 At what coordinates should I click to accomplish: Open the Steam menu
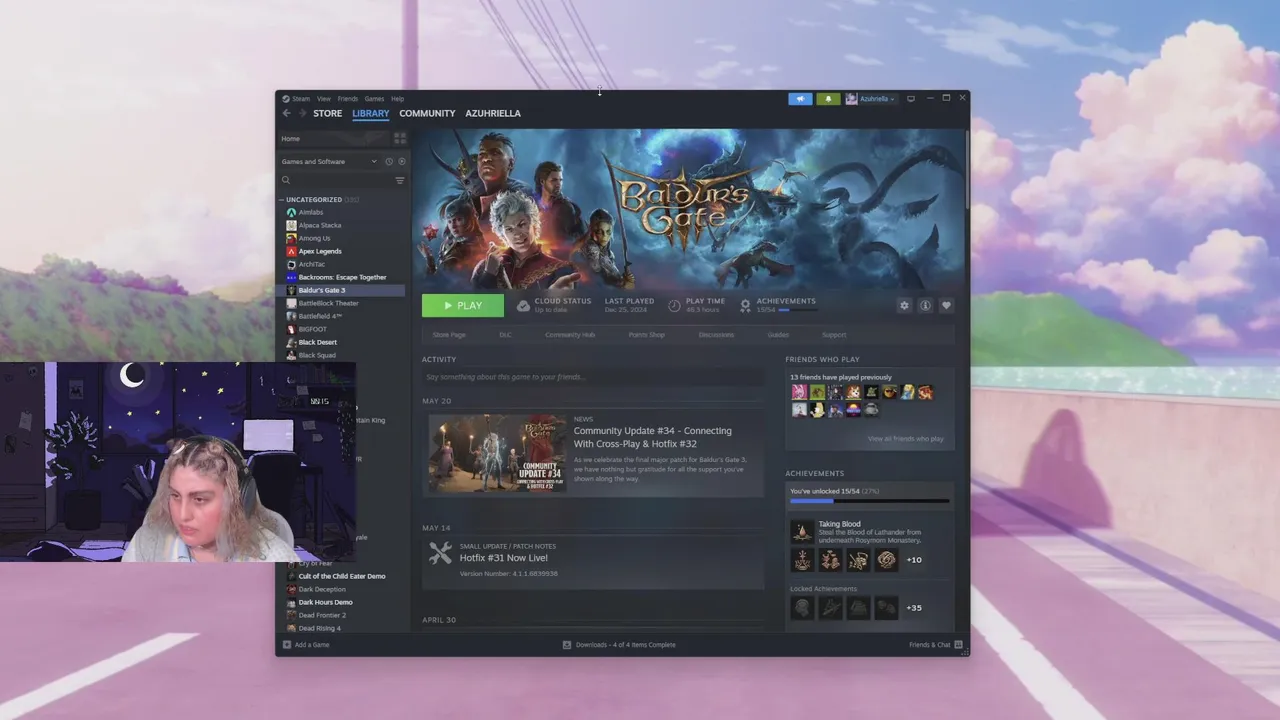pos(300,99)
